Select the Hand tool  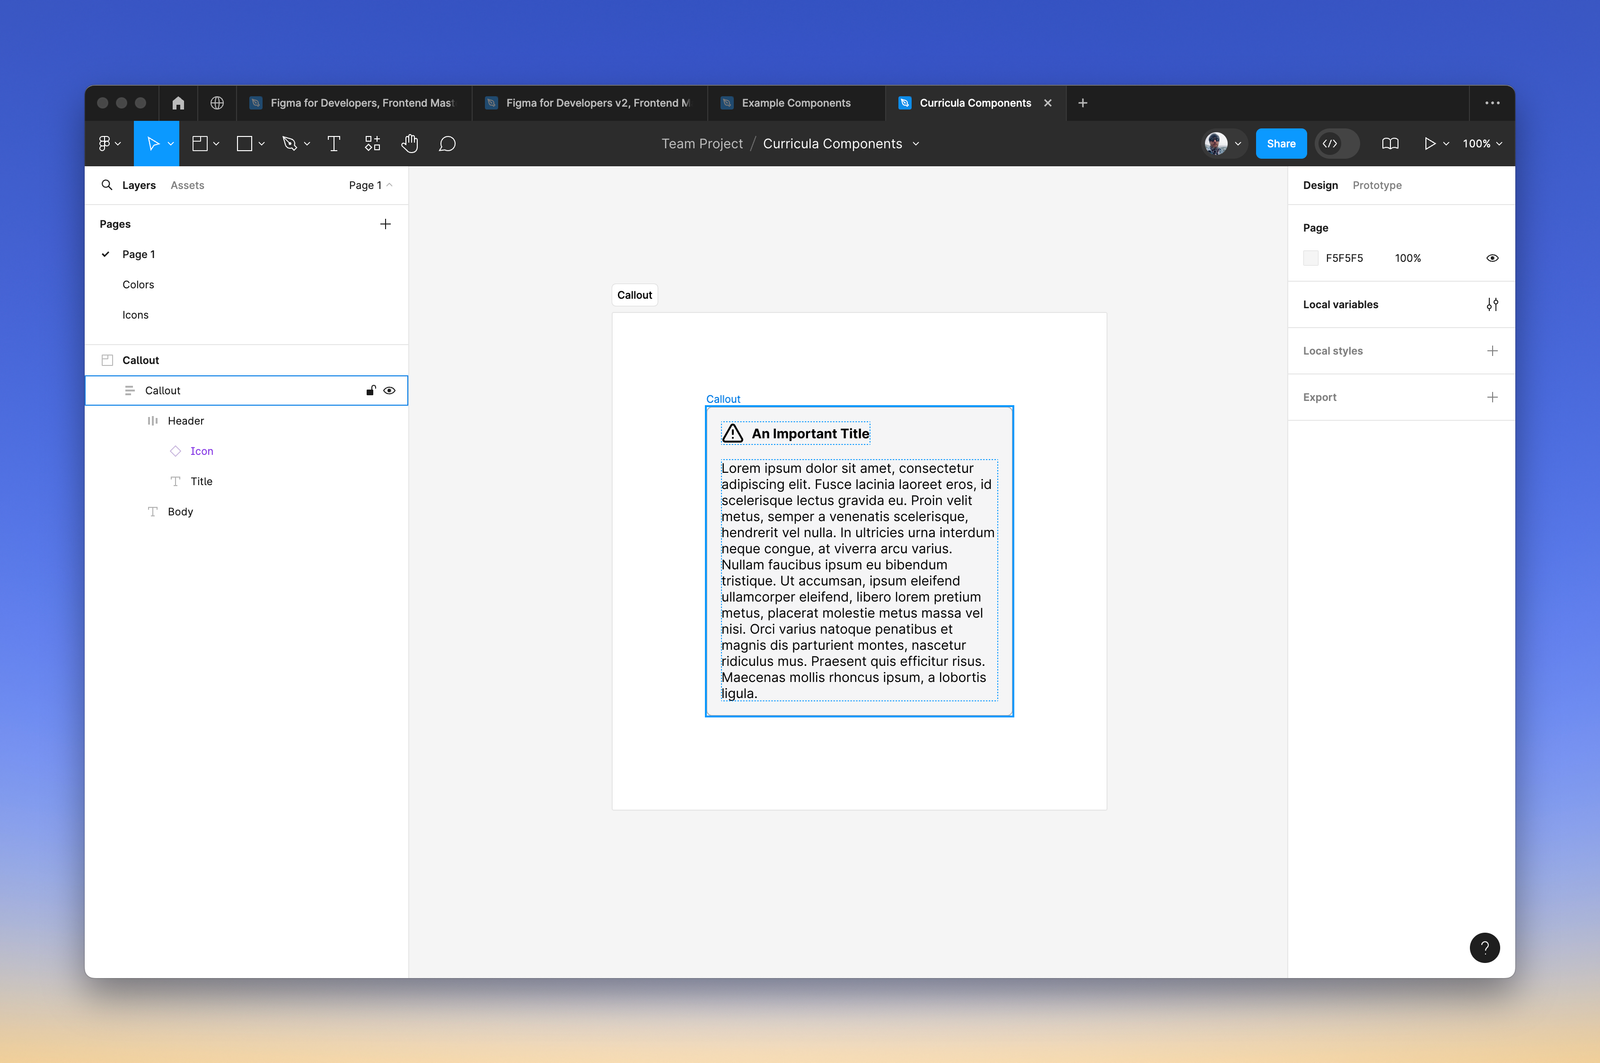click(410, 144)
